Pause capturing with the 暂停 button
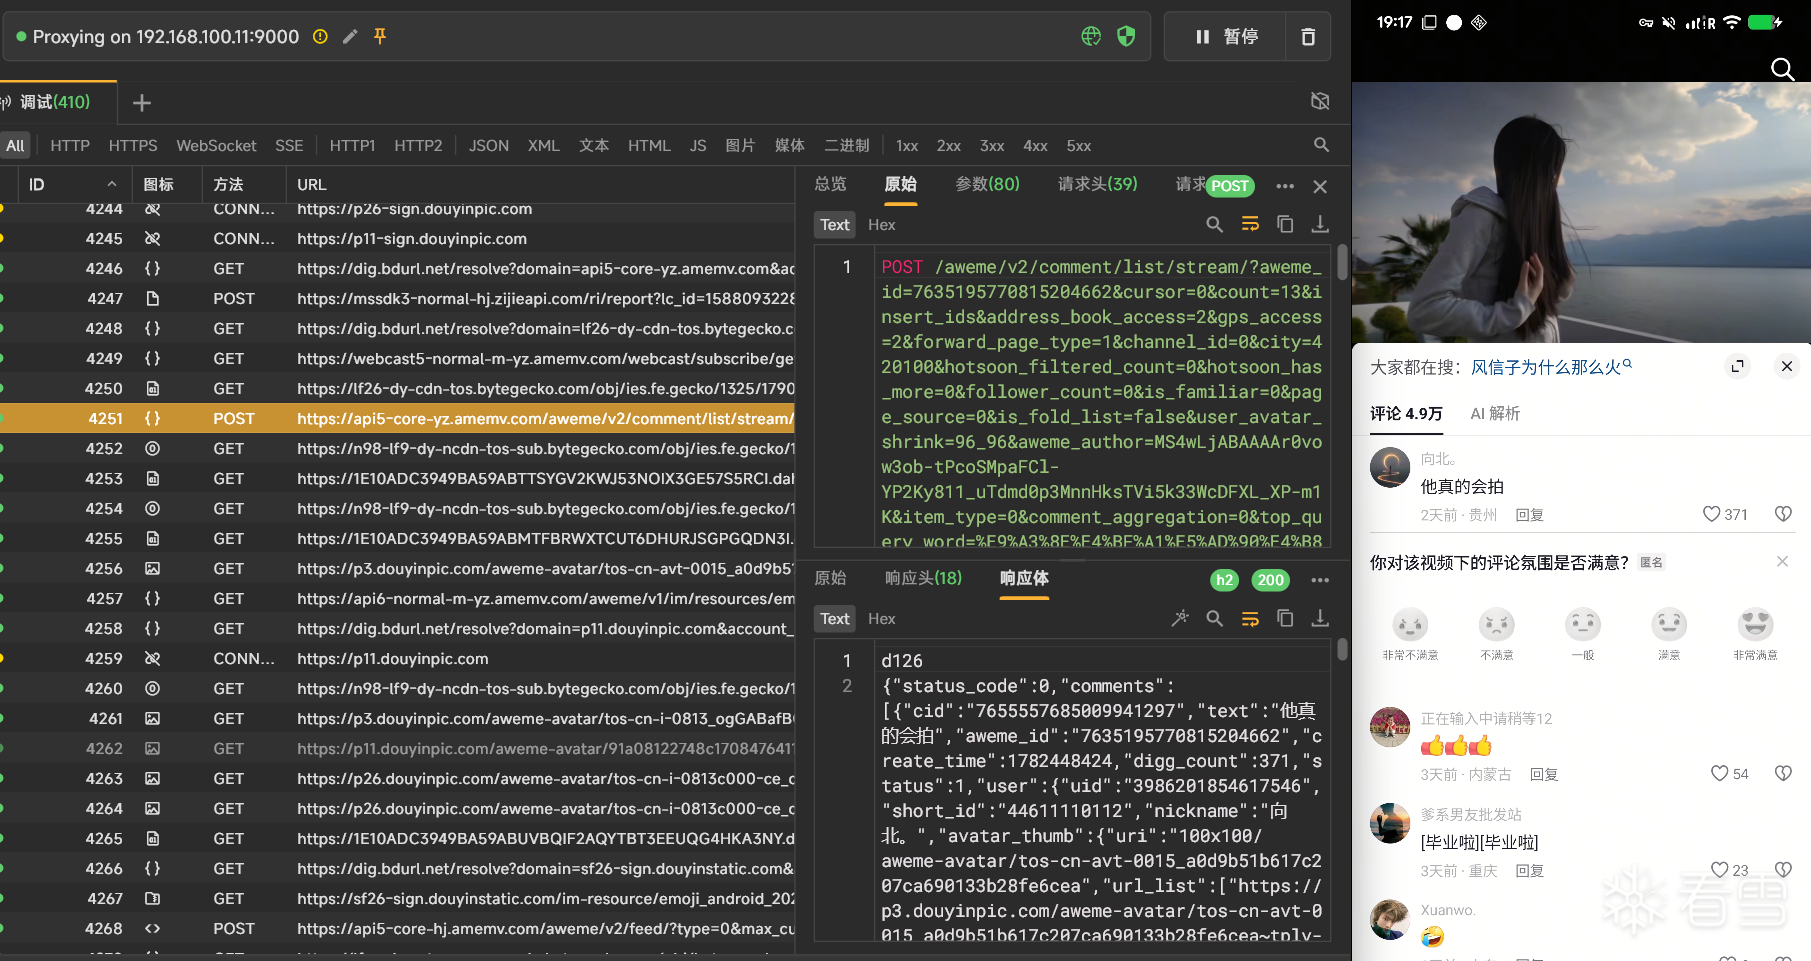 [x=1226, y=37]
